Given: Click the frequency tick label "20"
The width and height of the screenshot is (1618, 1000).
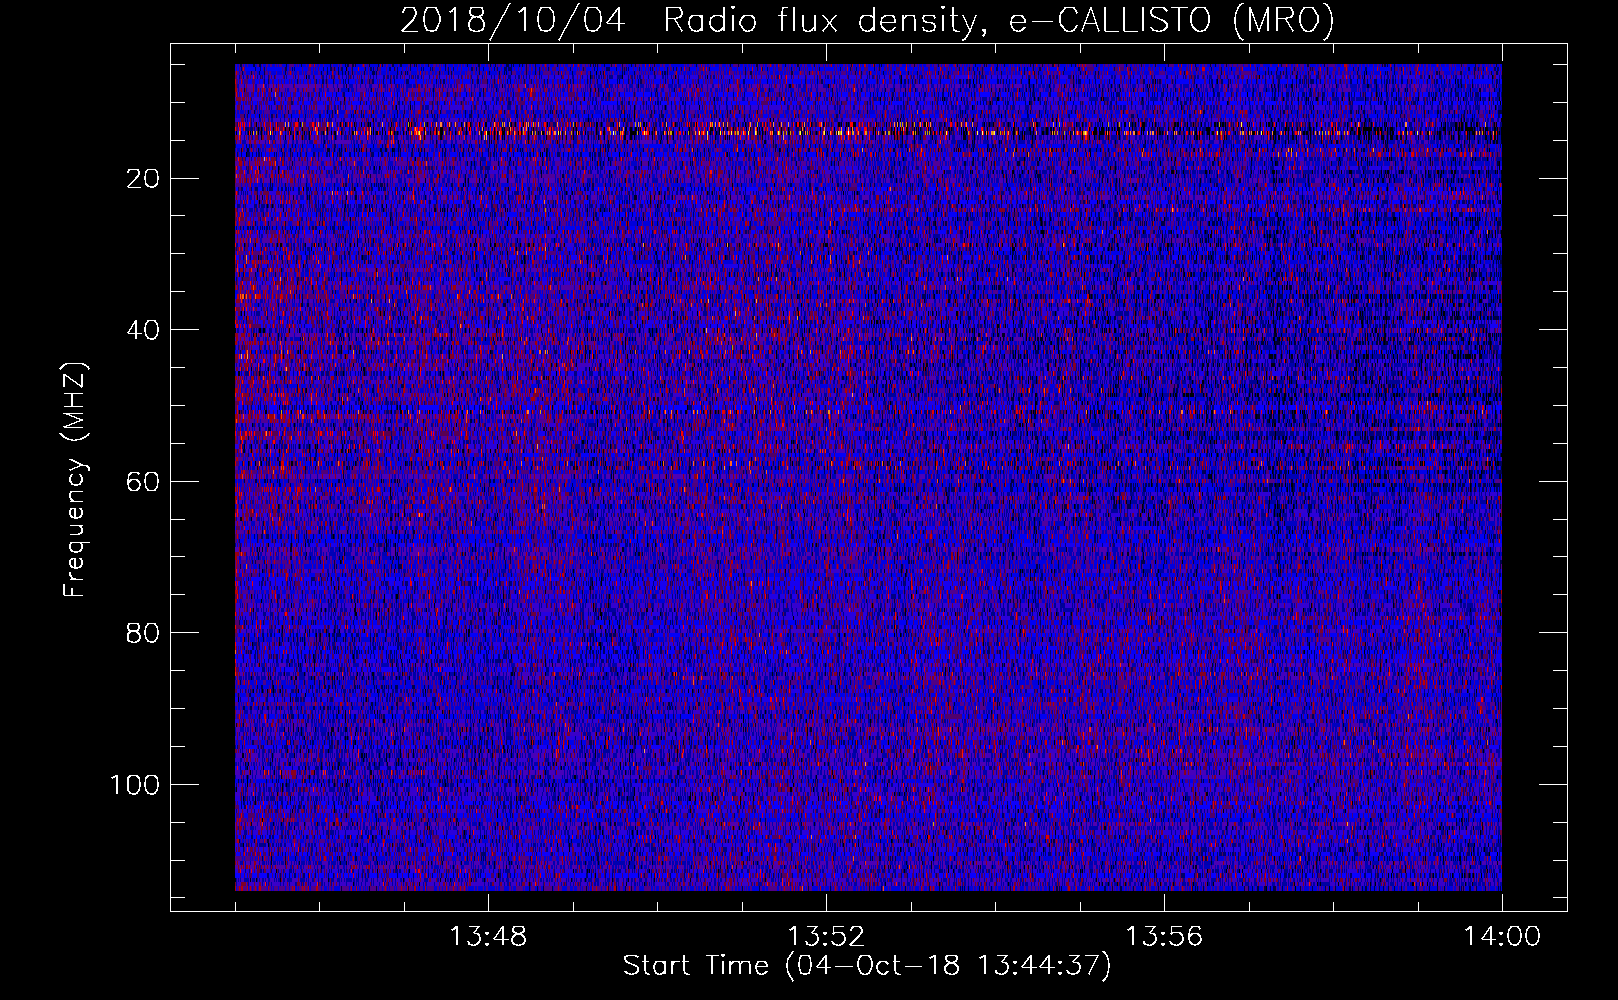Looking at the screenshot, I should tap(144, 179).
